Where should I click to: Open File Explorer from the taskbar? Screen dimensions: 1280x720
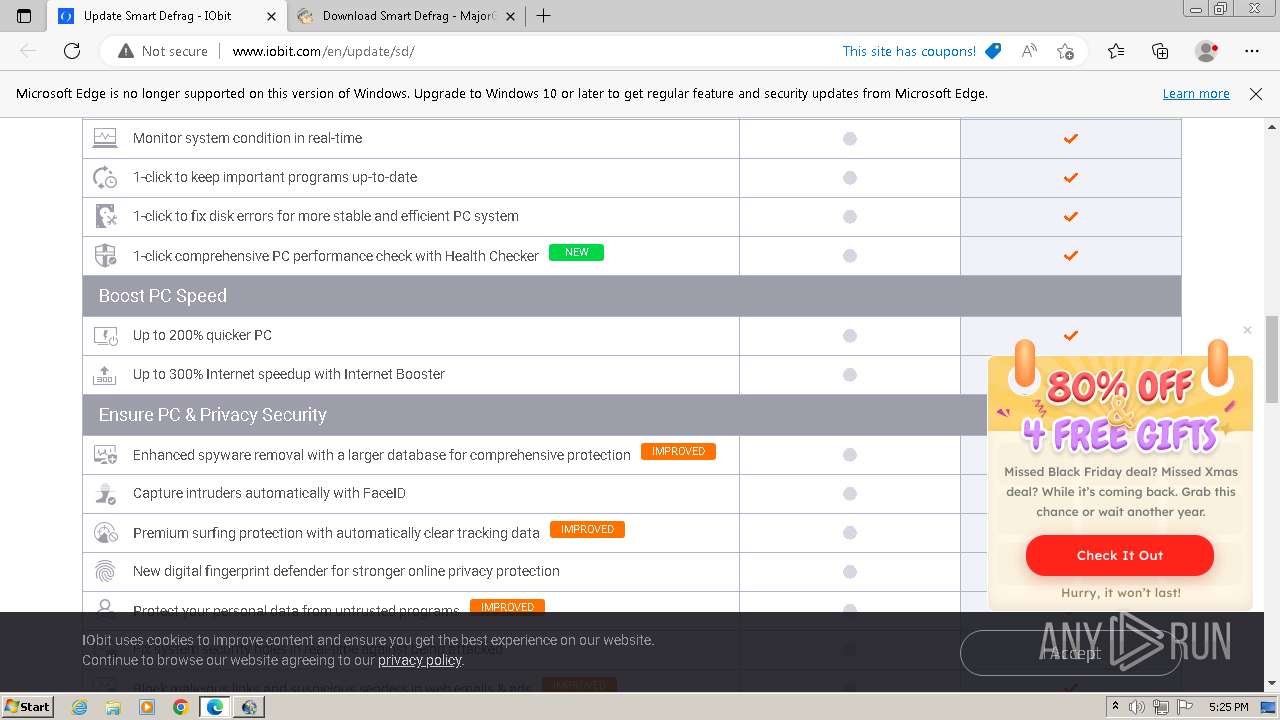[113, 707]
